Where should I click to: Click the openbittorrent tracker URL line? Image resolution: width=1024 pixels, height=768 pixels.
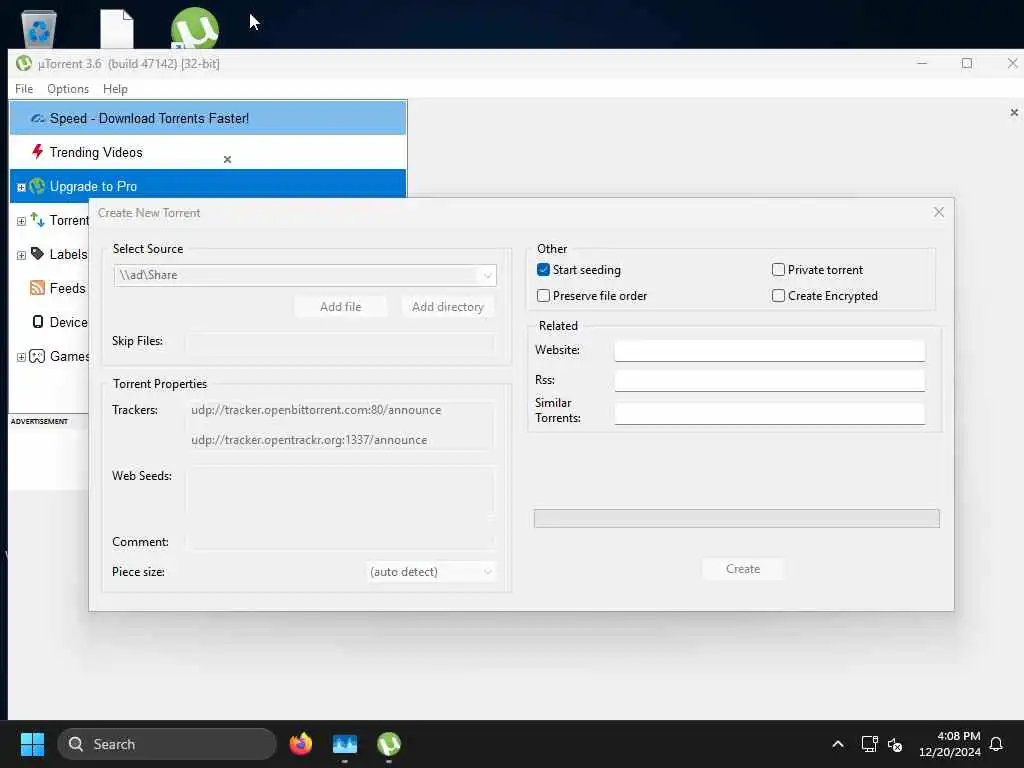(316, 410)
